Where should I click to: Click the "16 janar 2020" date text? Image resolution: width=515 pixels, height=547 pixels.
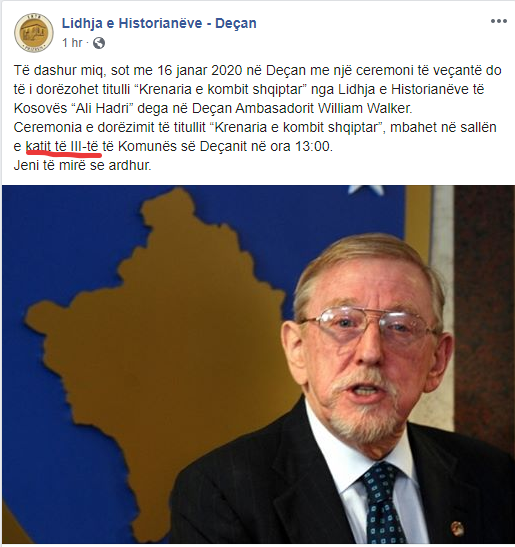tap(200, 70)
